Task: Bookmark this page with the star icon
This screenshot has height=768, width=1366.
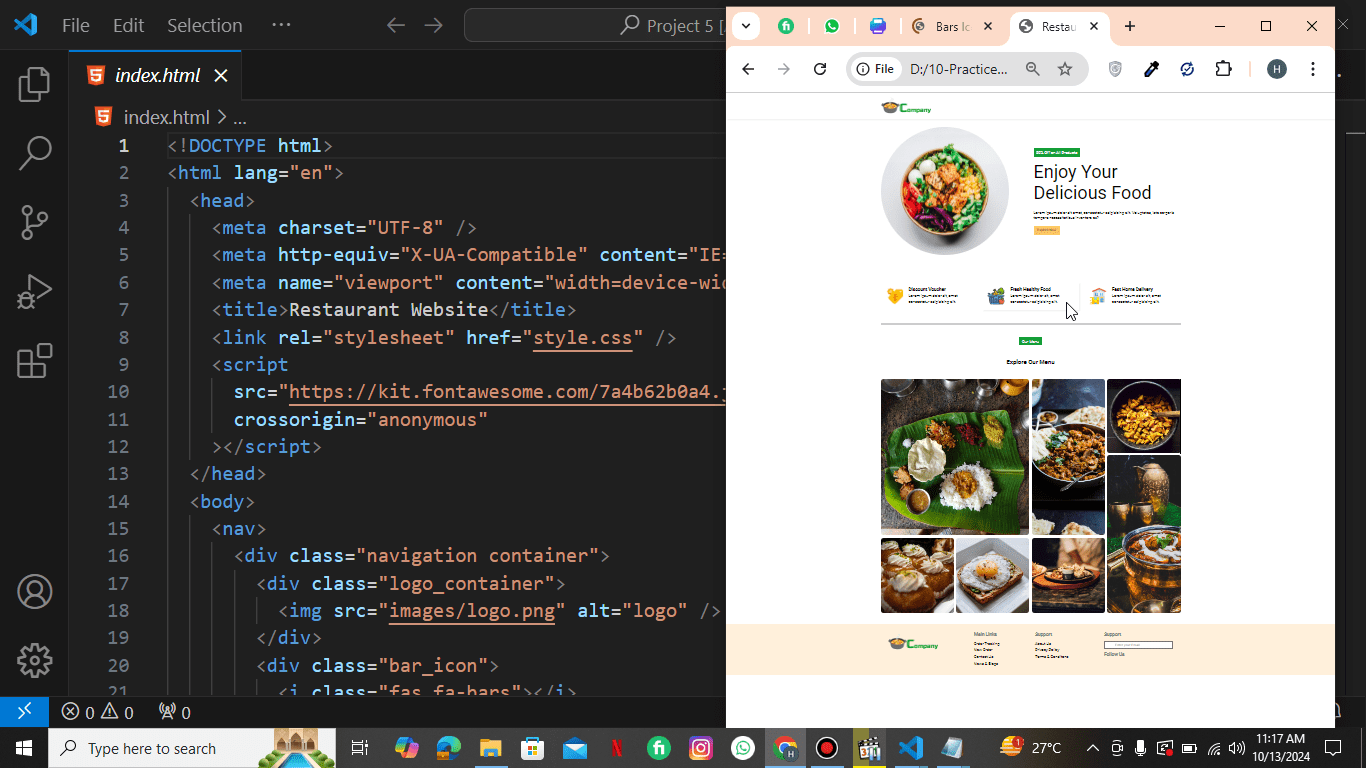Action: (x=1065, y=69)
